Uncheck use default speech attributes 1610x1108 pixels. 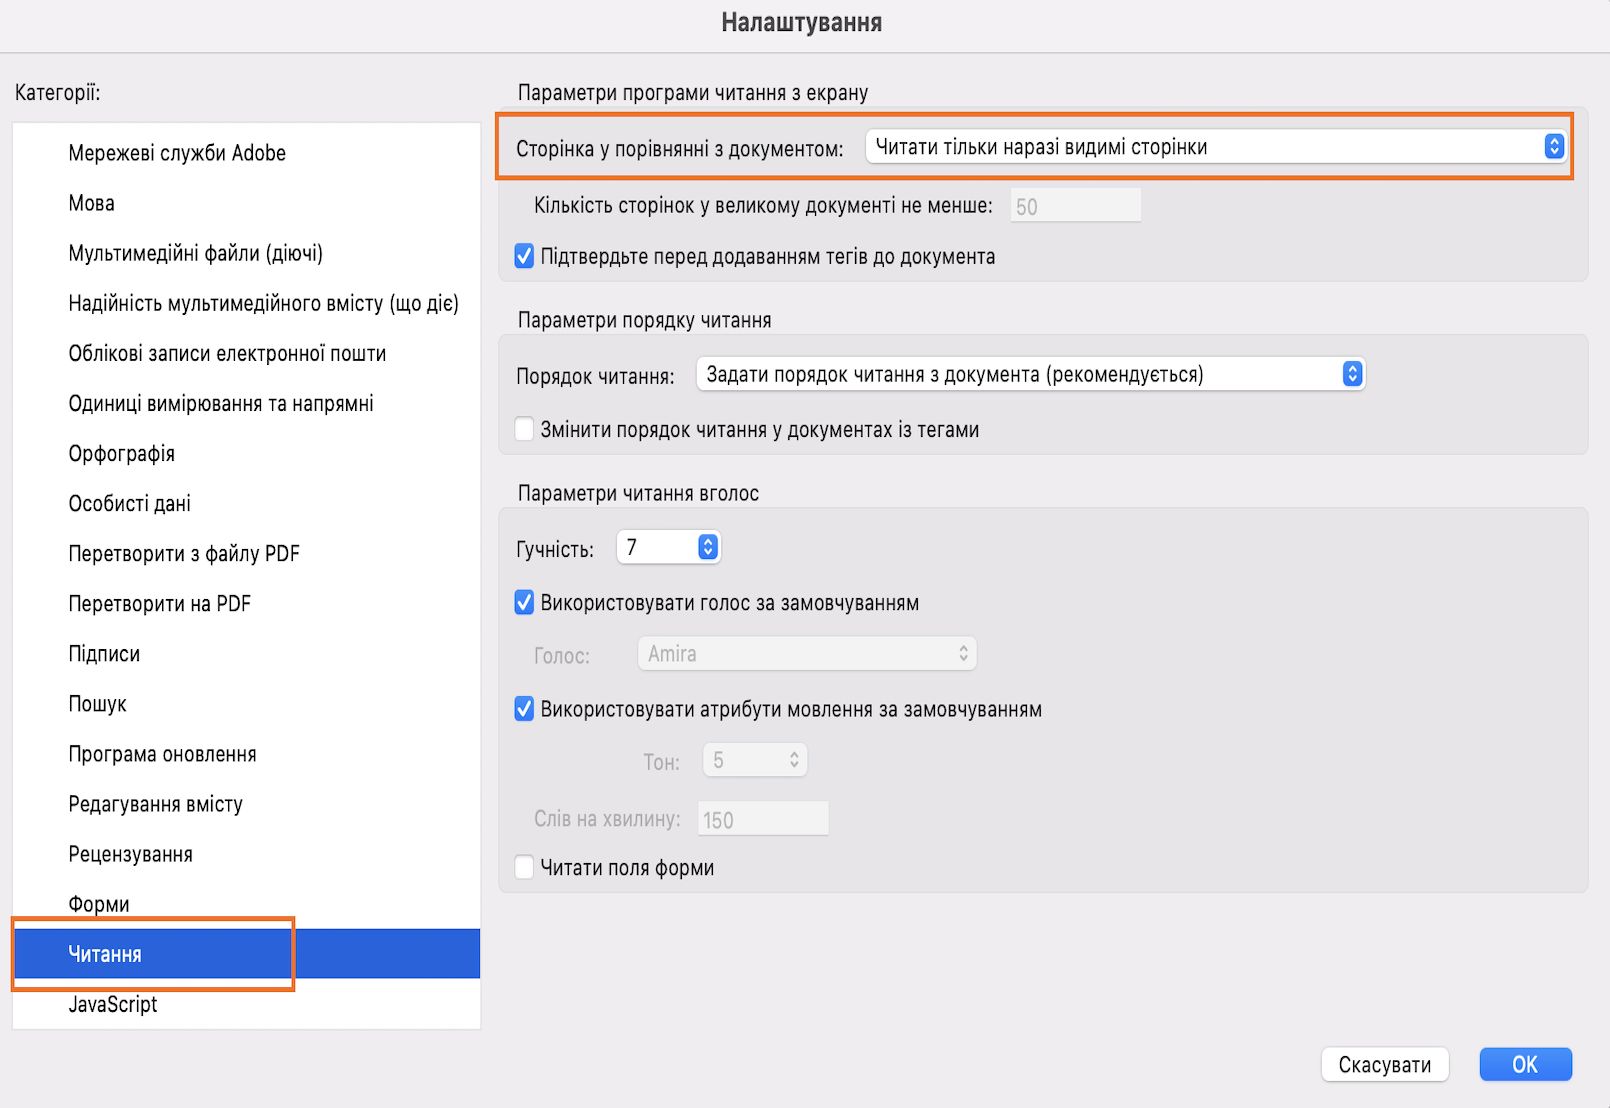point(524,709)
